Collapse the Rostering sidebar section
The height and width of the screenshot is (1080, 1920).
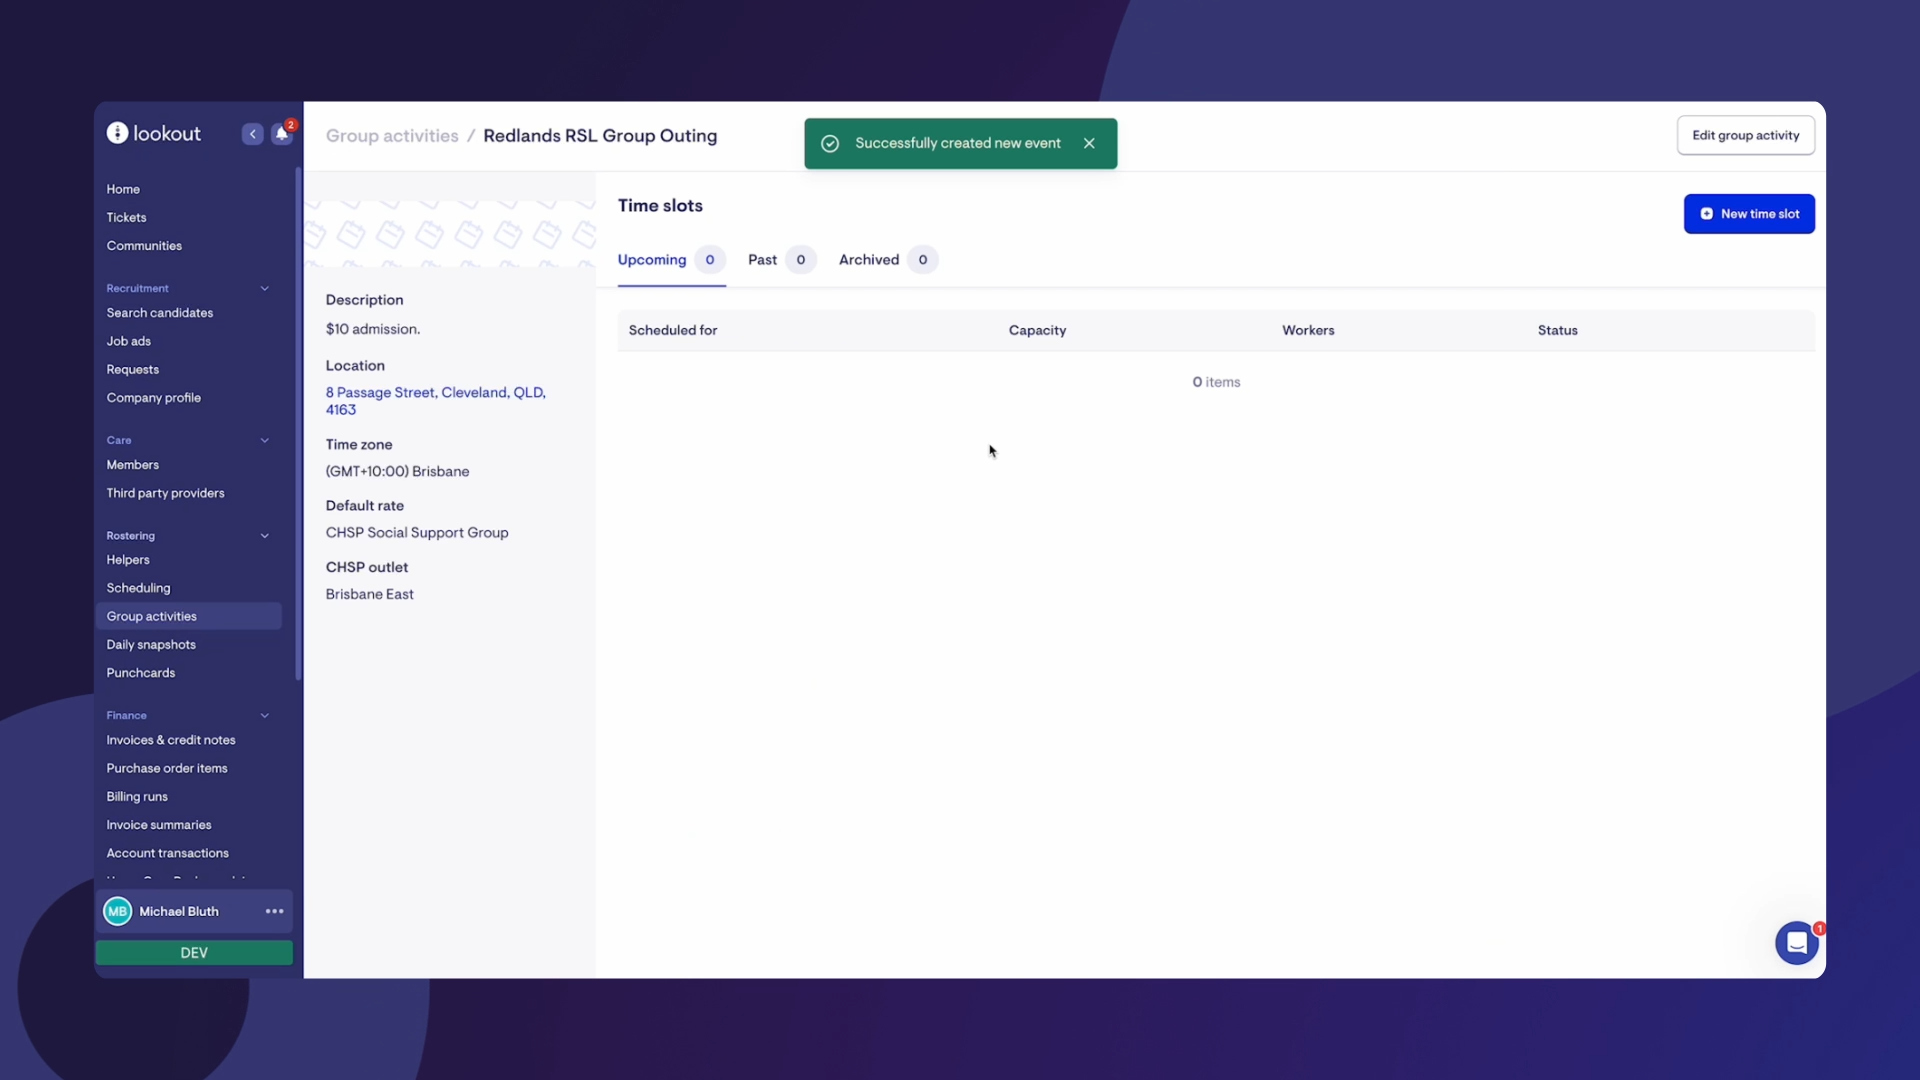265,536
